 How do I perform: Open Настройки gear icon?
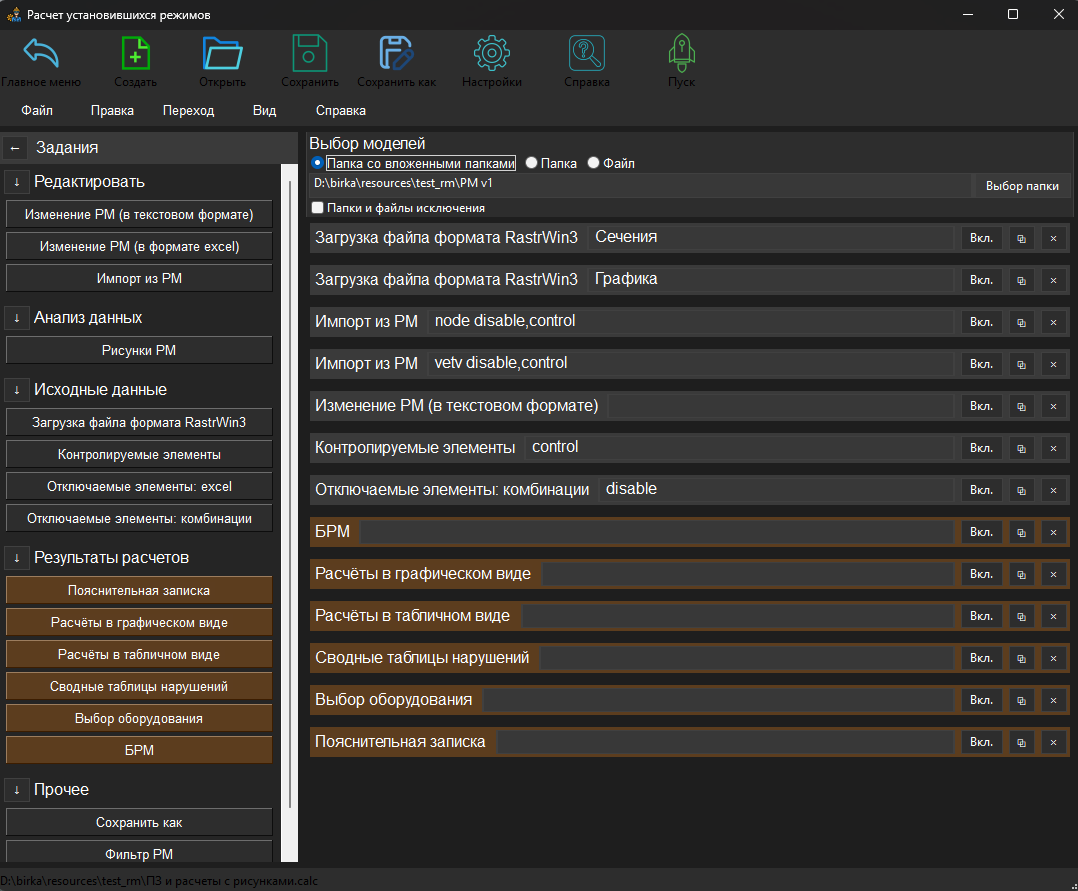coord(491,53)
